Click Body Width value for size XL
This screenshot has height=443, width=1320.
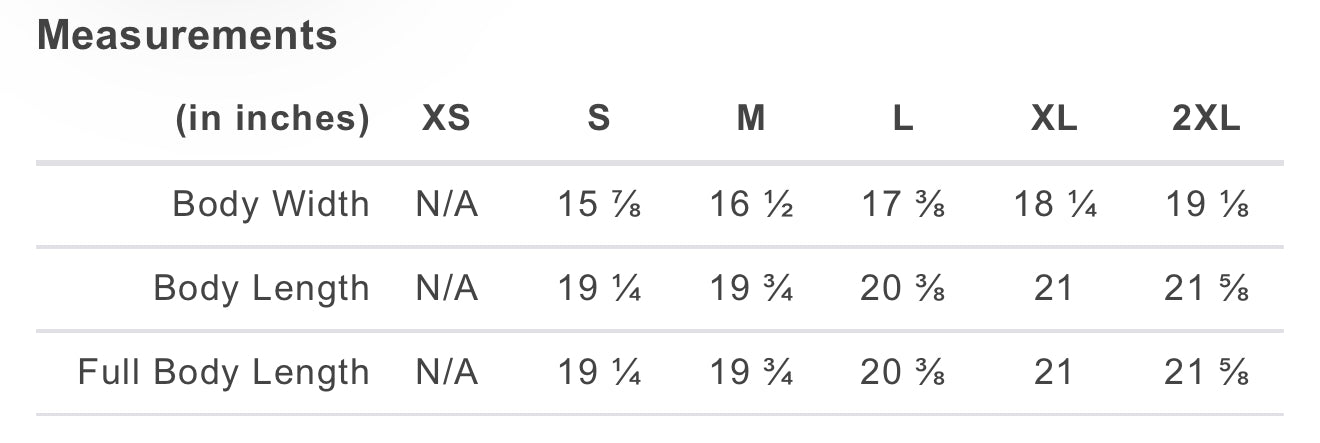click(x=1054, y=204)
